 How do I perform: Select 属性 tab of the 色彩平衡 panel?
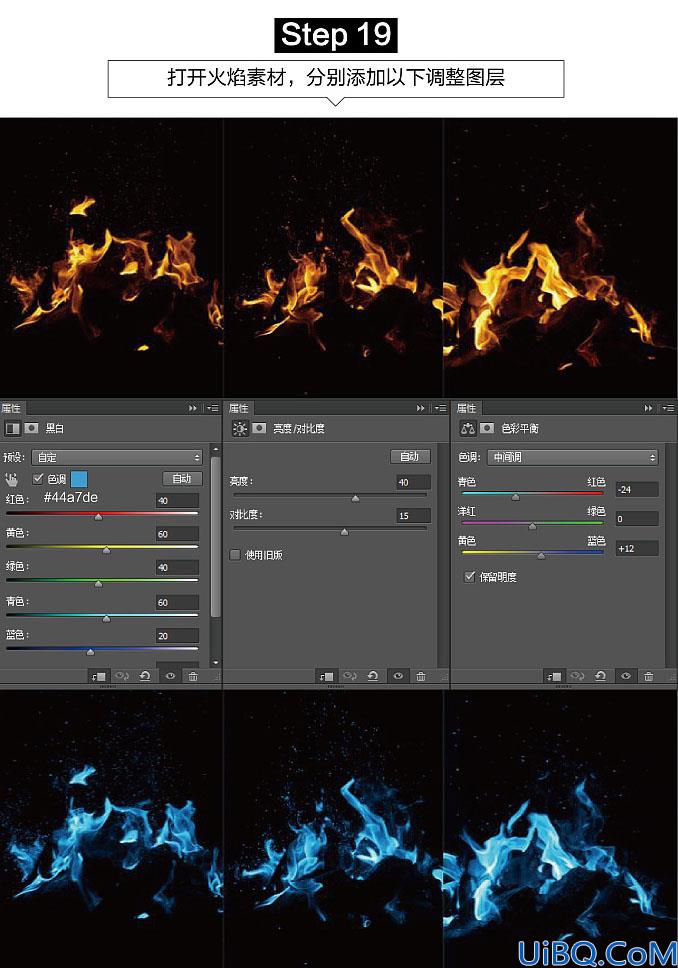(467, 408)
